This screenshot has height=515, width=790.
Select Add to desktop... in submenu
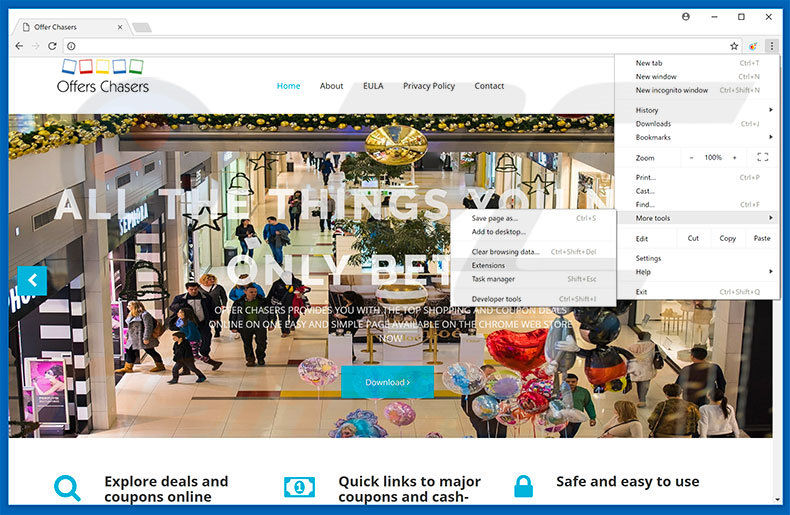(x=533, y=232)
